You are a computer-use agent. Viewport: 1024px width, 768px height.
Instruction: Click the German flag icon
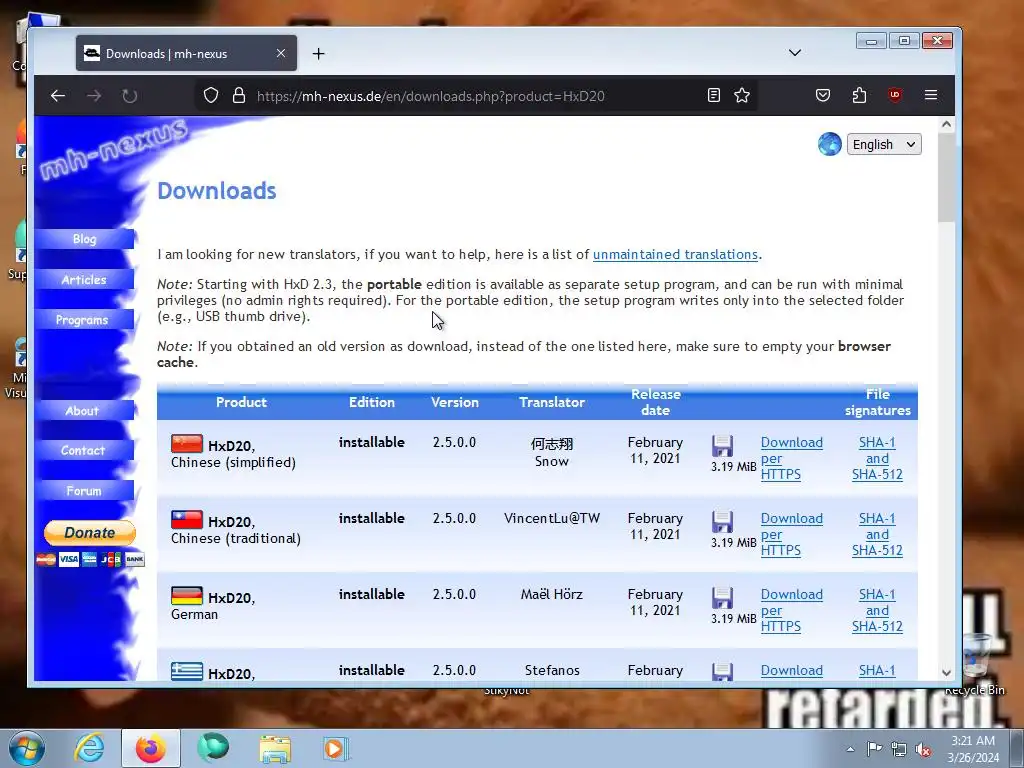tap(187, 596)
